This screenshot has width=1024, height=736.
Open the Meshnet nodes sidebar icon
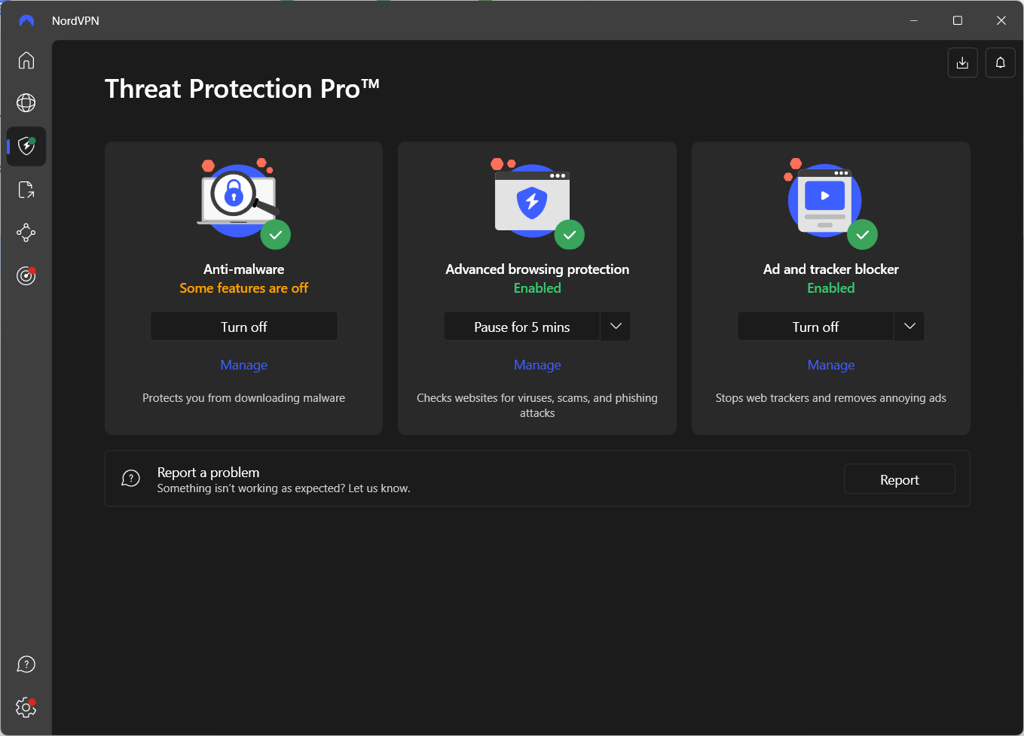[x=26, y=232]
